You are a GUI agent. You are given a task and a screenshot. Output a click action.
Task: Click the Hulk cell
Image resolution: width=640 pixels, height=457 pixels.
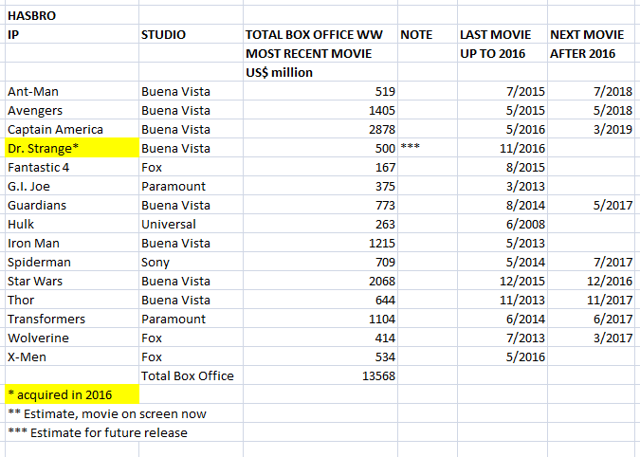tap(72, 224)
